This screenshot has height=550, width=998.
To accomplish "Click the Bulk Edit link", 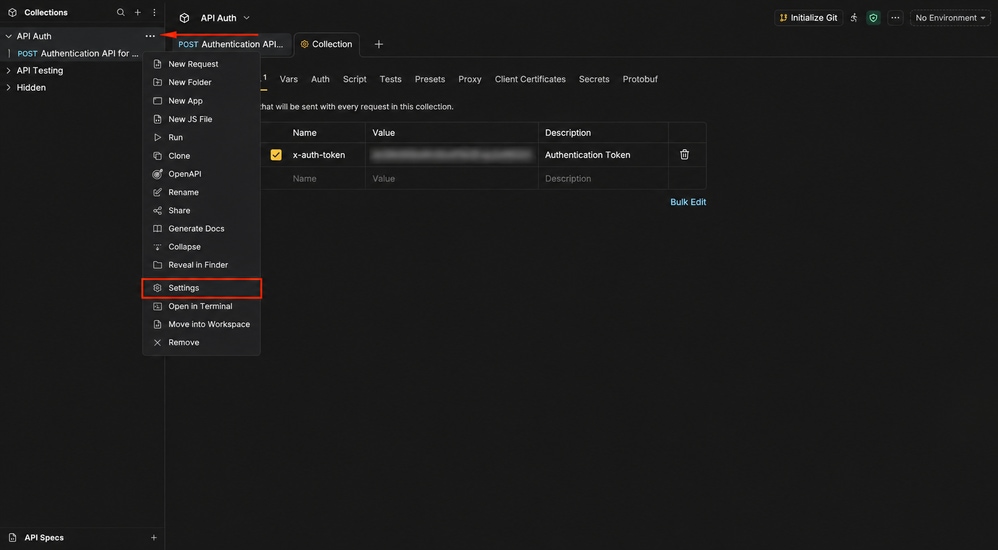I will click(688, 202).
